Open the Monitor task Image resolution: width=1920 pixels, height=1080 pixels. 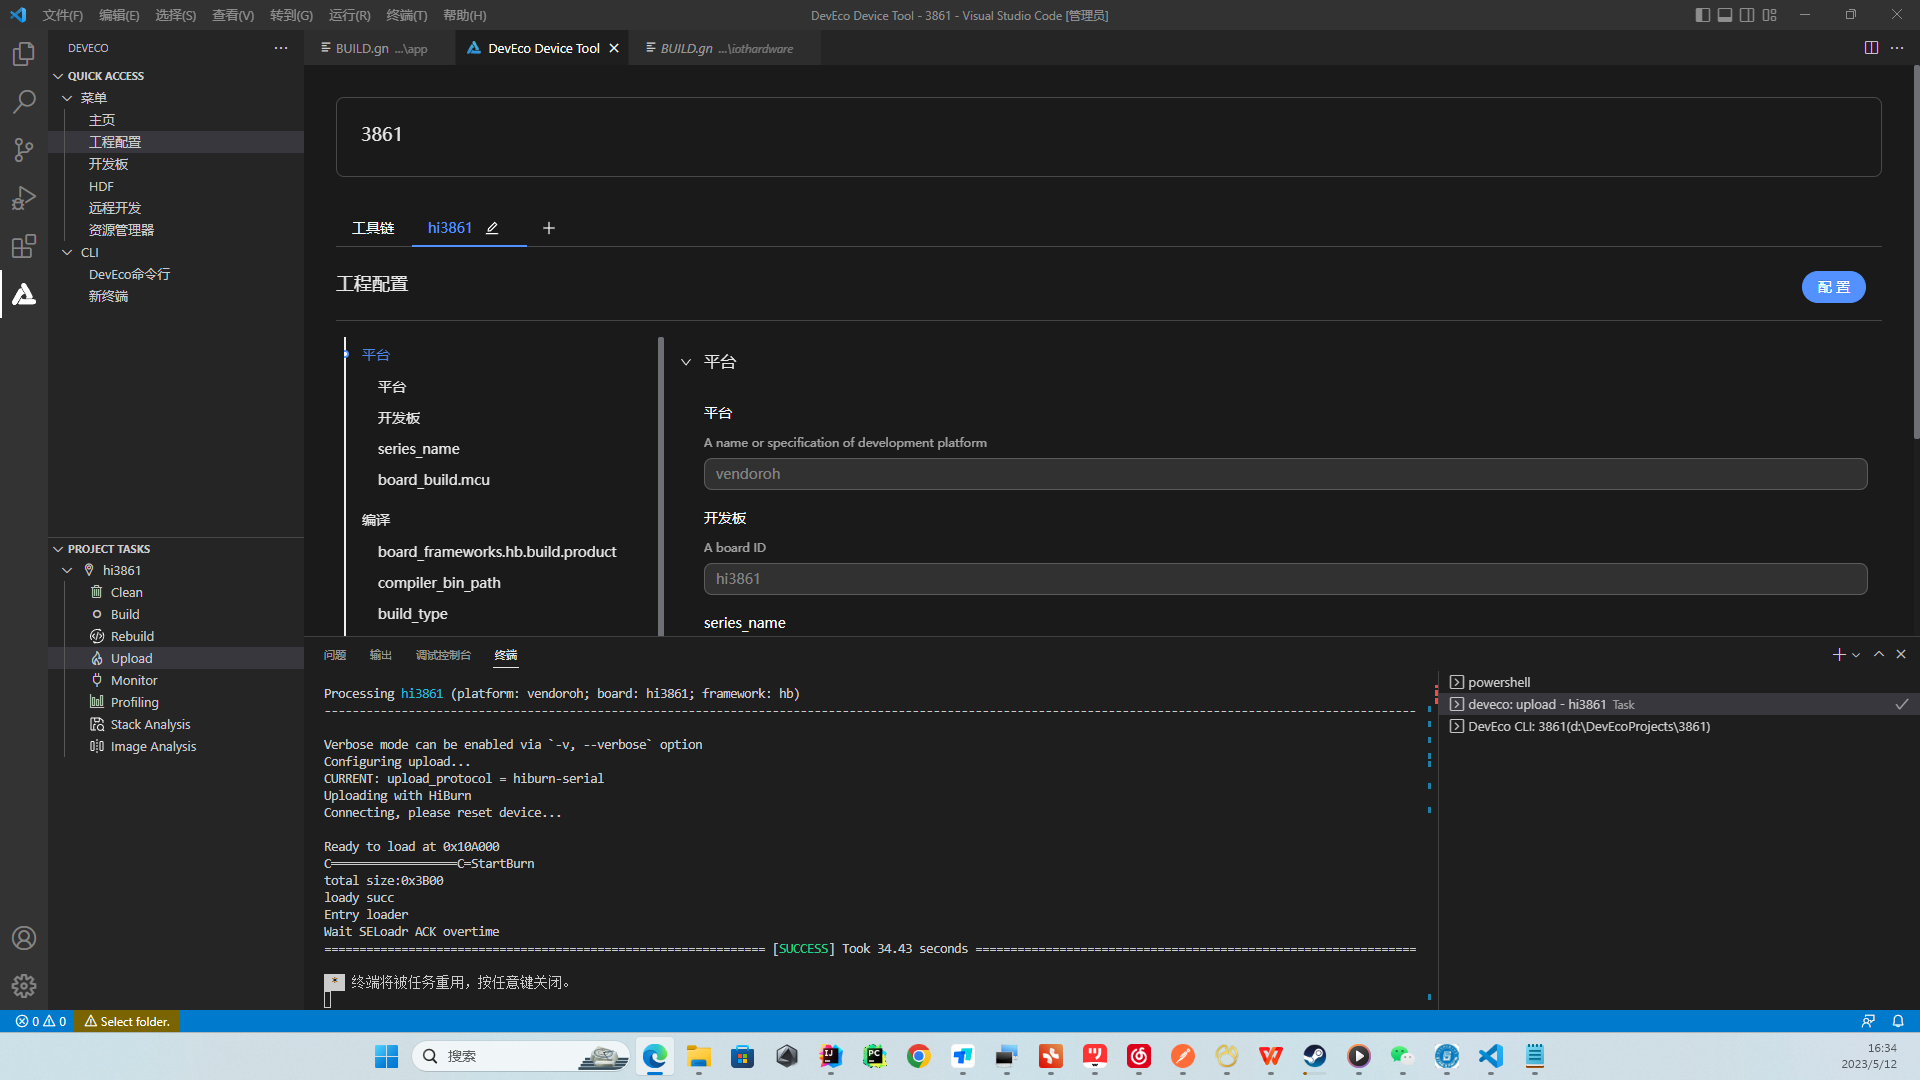tap(135, 679)
